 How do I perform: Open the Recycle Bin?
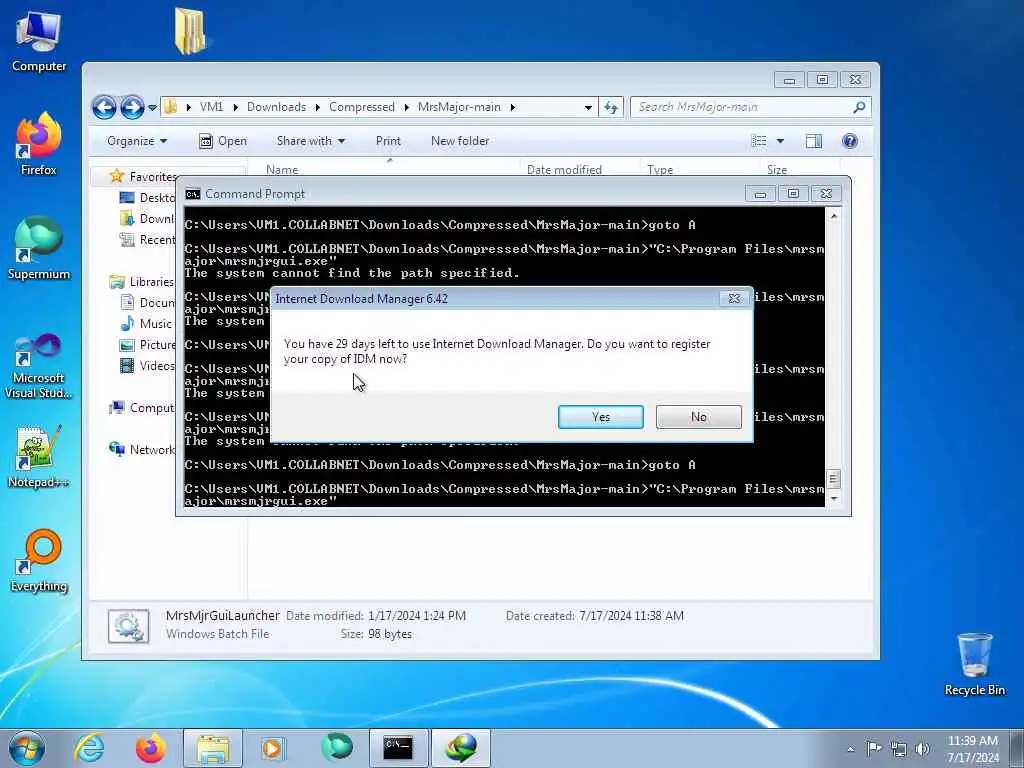974,664
